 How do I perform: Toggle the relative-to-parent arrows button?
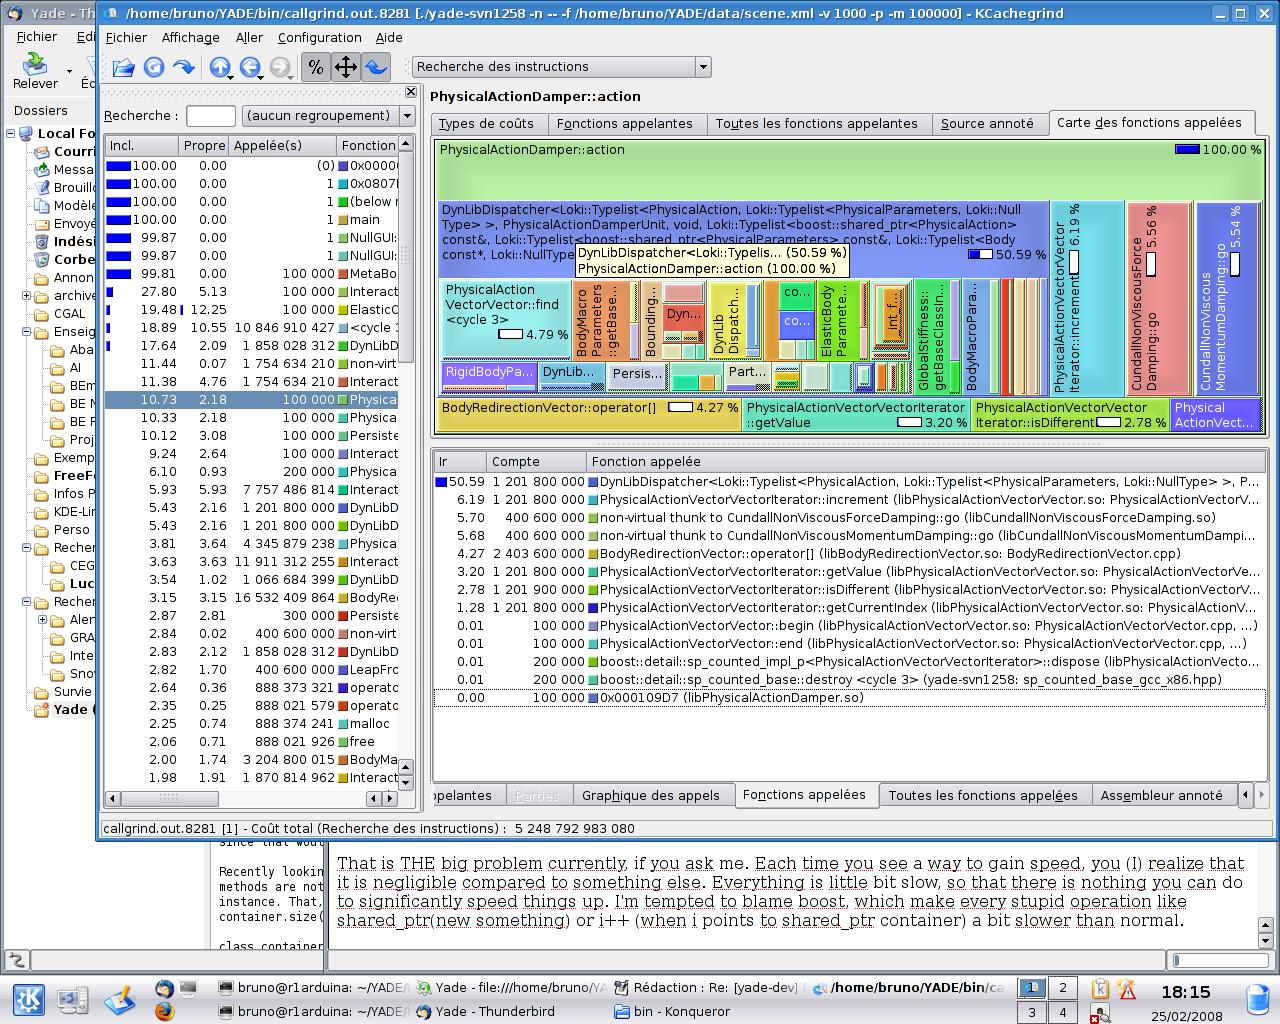click(345, 67)
